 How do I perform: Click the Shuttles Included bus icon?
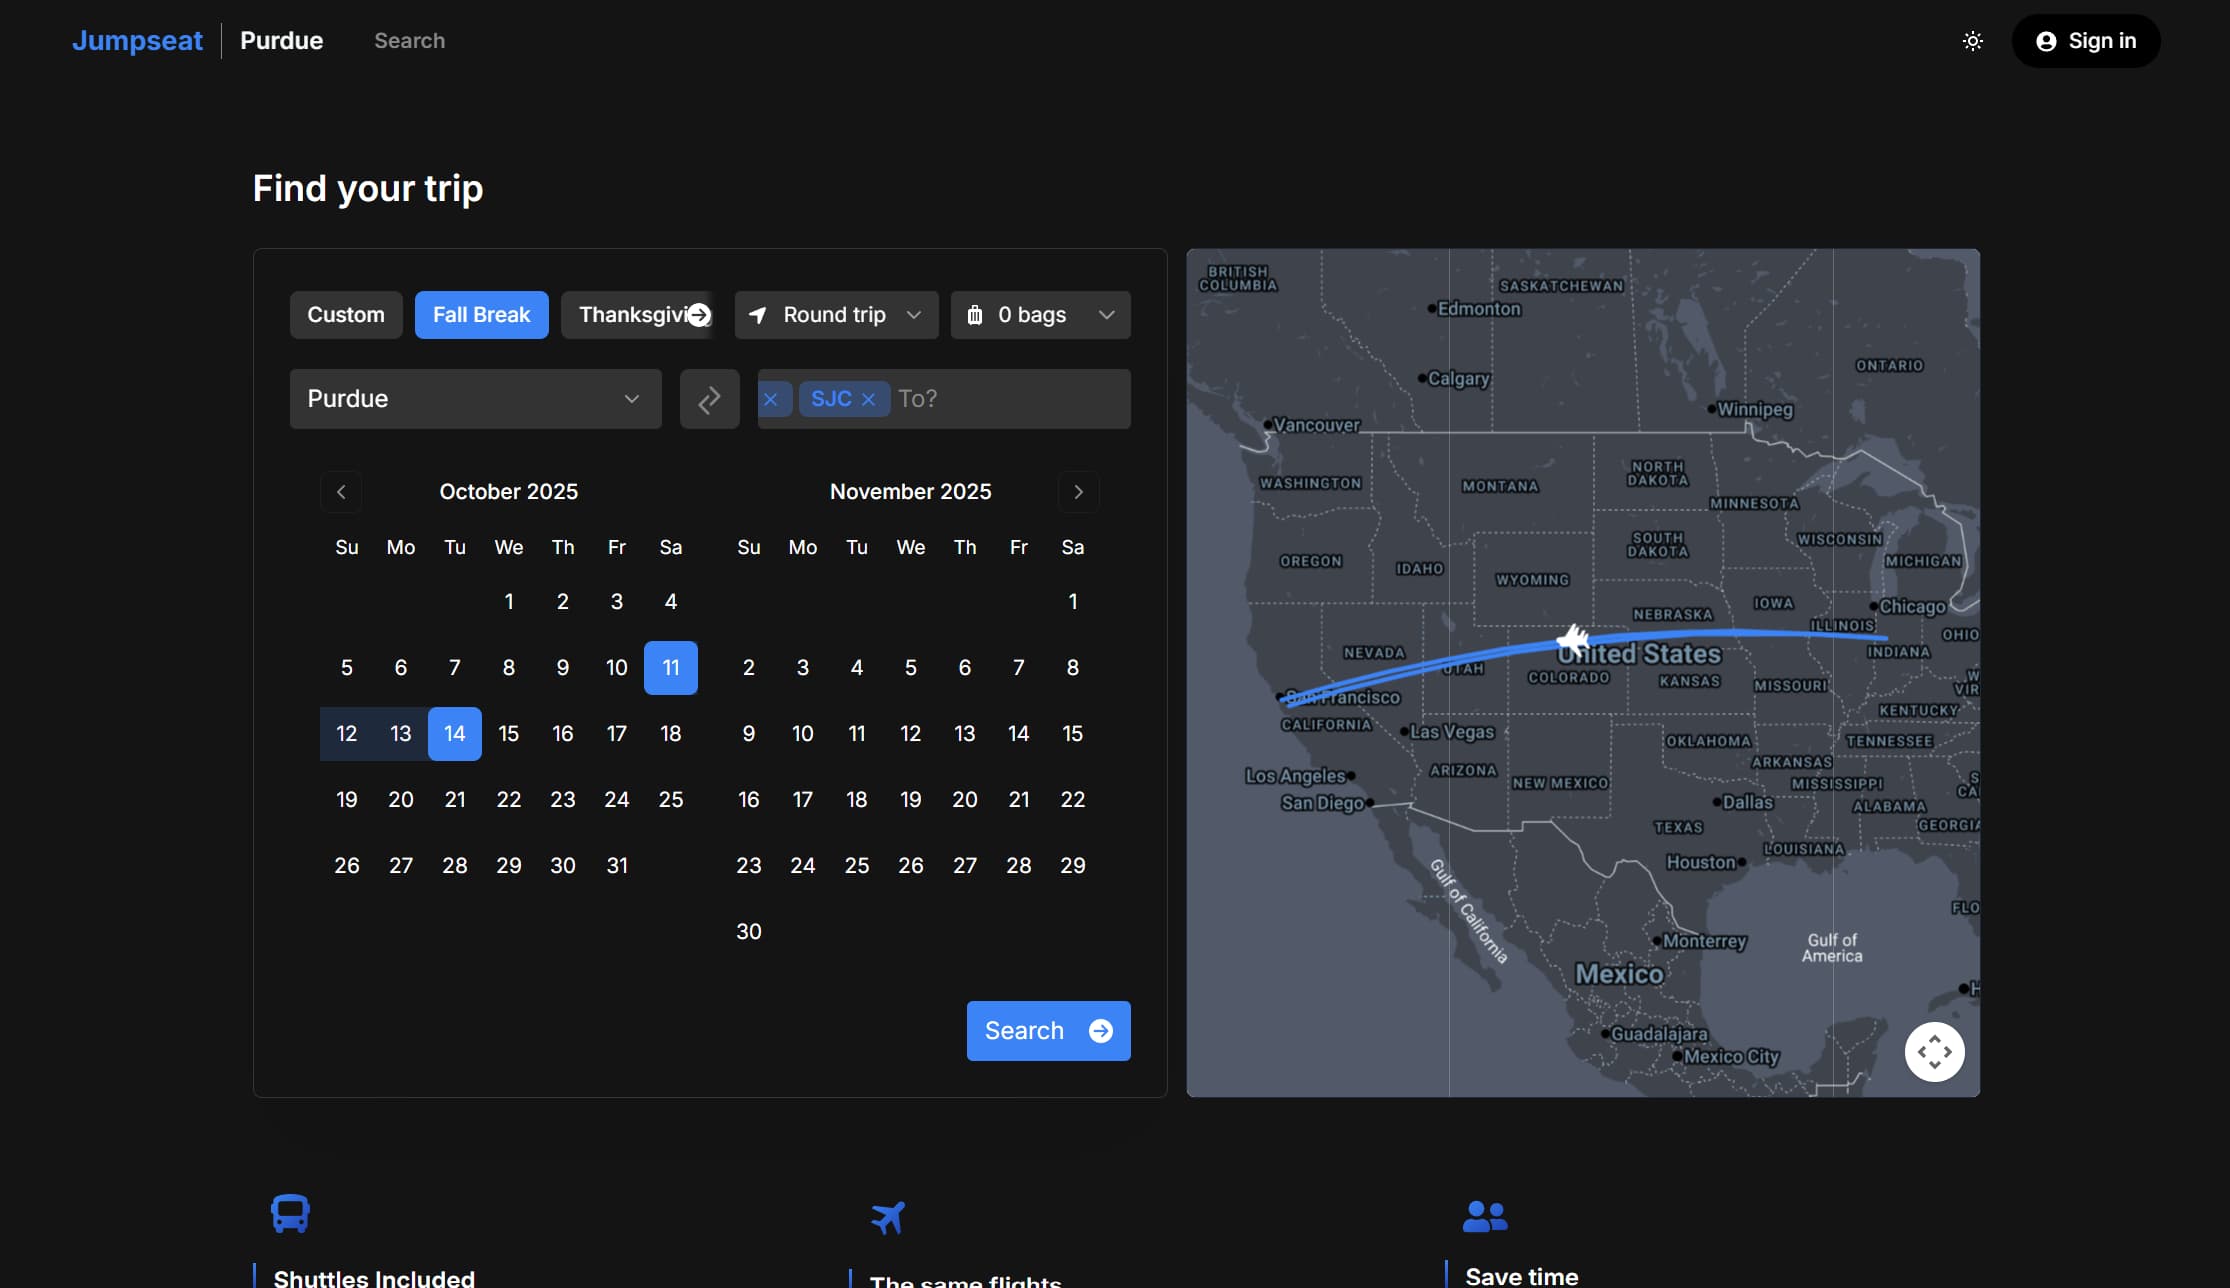(290, 1213)
